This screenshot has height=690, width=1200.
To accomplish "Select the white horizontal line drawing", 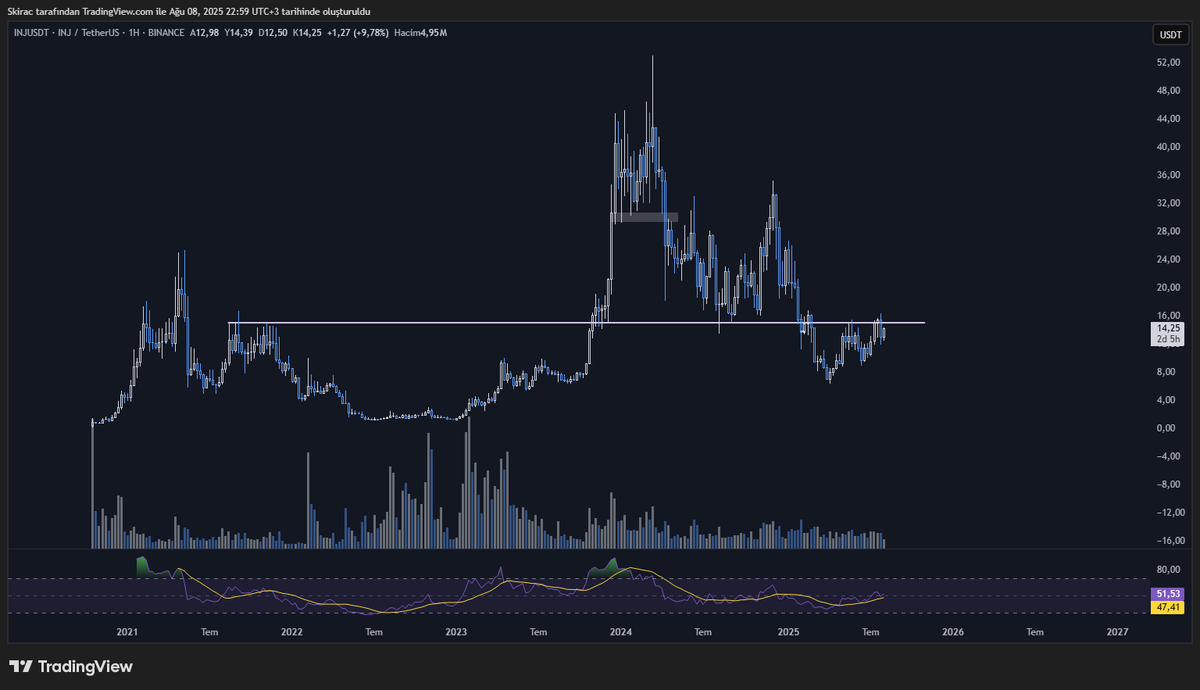I will (576, 323).
